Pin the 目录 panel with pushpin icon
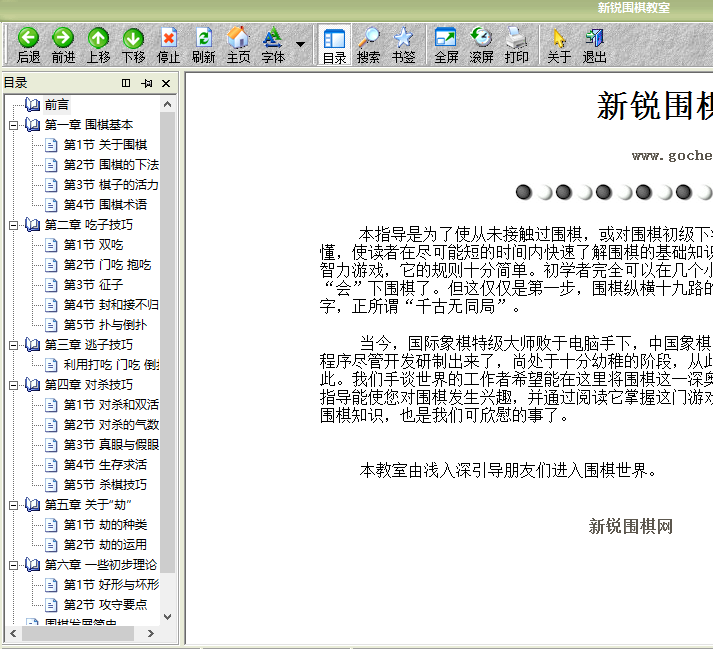The width and height of the screenshot is (713, 649). [x=146, y=83]
